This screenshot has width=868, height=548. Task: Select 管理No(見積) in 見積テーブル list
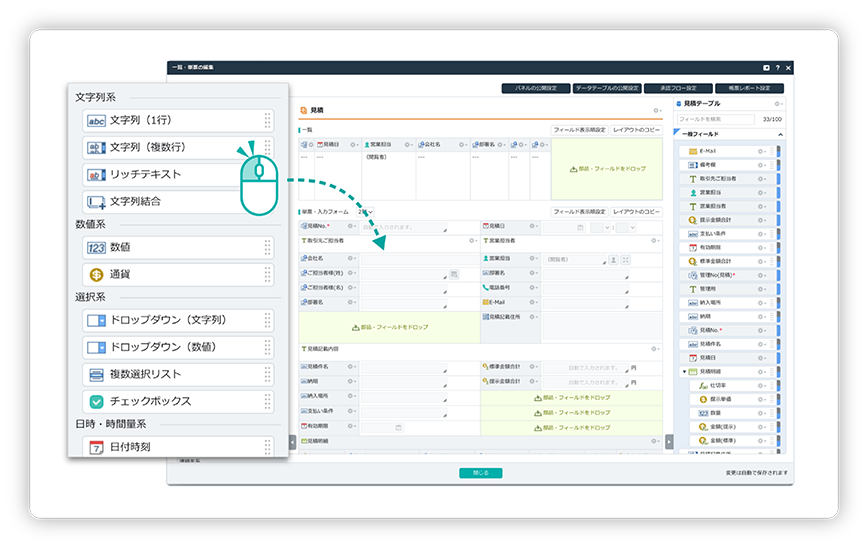coord(728,275)
